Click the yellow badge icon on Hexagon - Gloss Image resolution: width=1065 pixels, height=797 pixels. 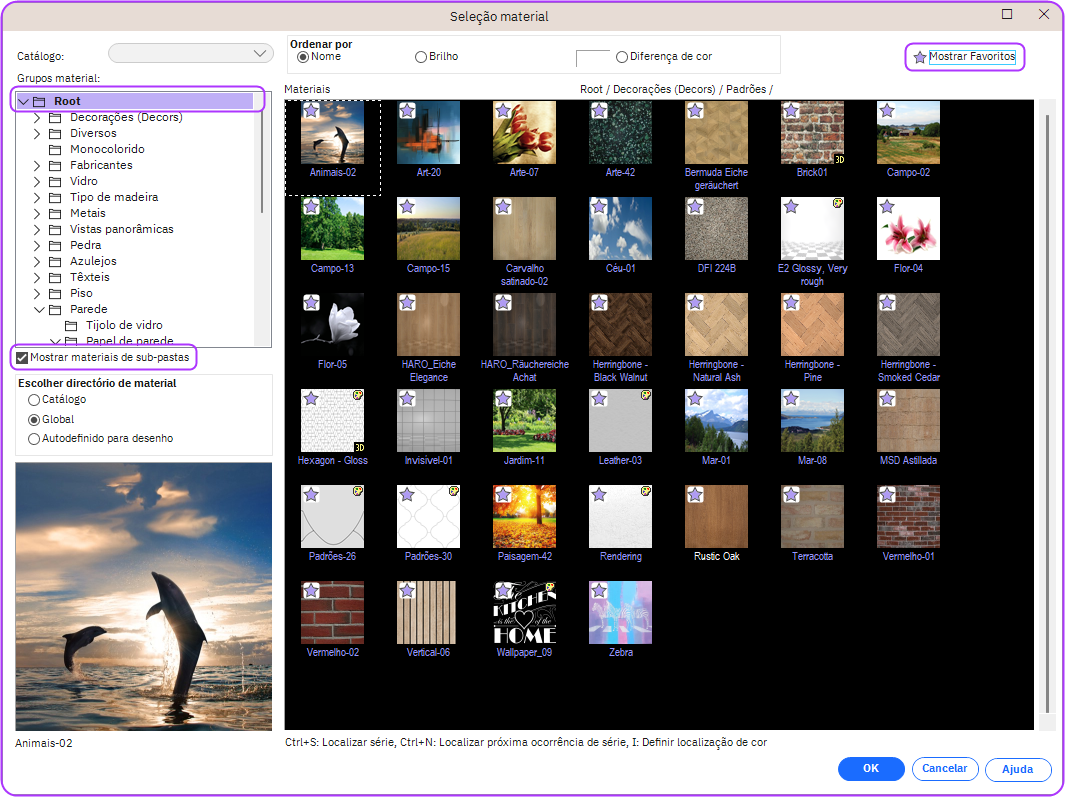pos(358,396)
